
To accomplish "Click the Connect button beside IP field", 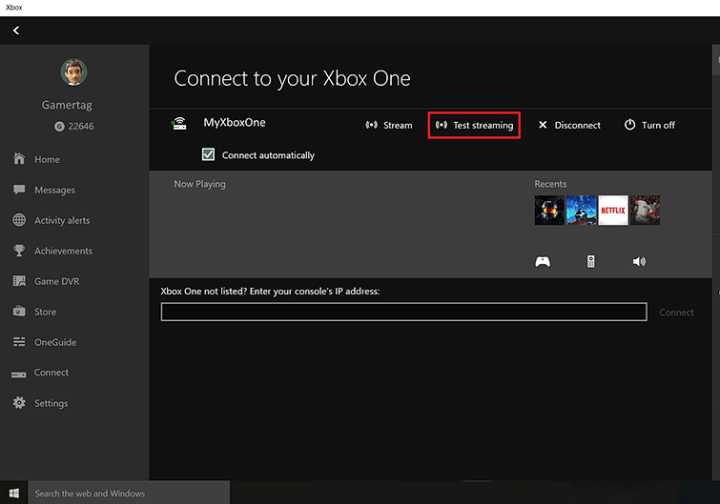I will point(676,312).
